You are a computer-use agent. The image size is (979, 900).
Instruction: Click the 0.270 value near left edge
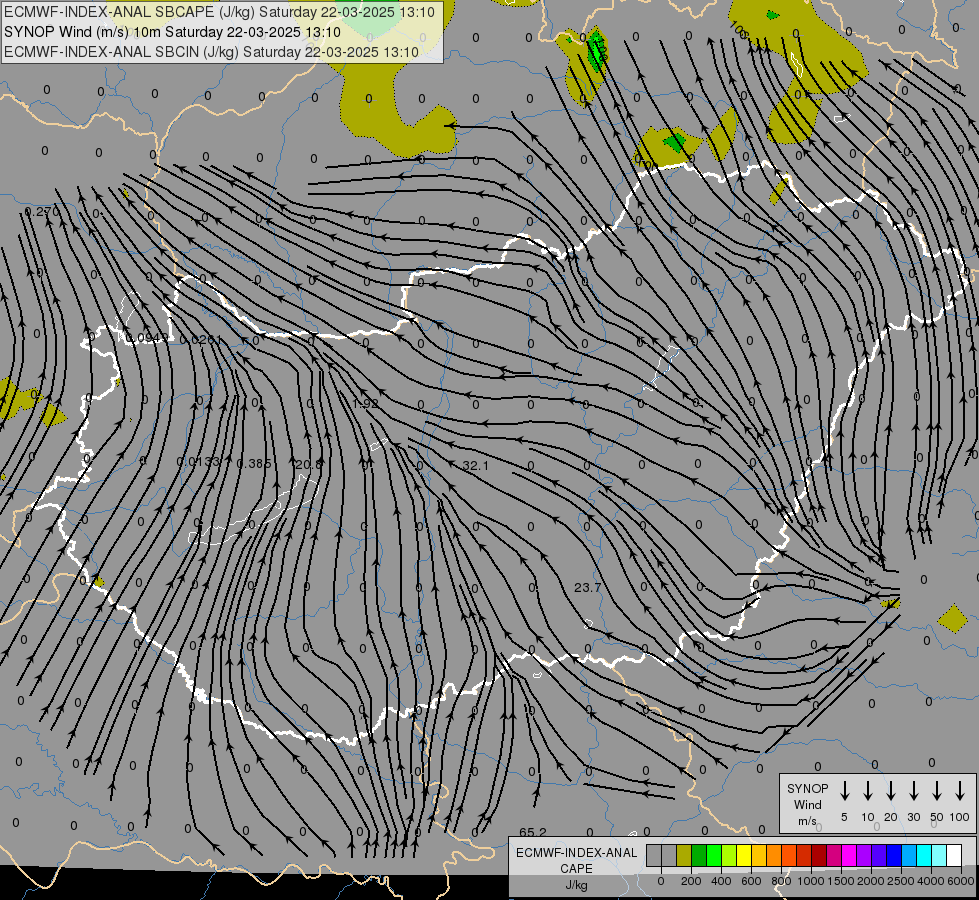tap(42, 212)
